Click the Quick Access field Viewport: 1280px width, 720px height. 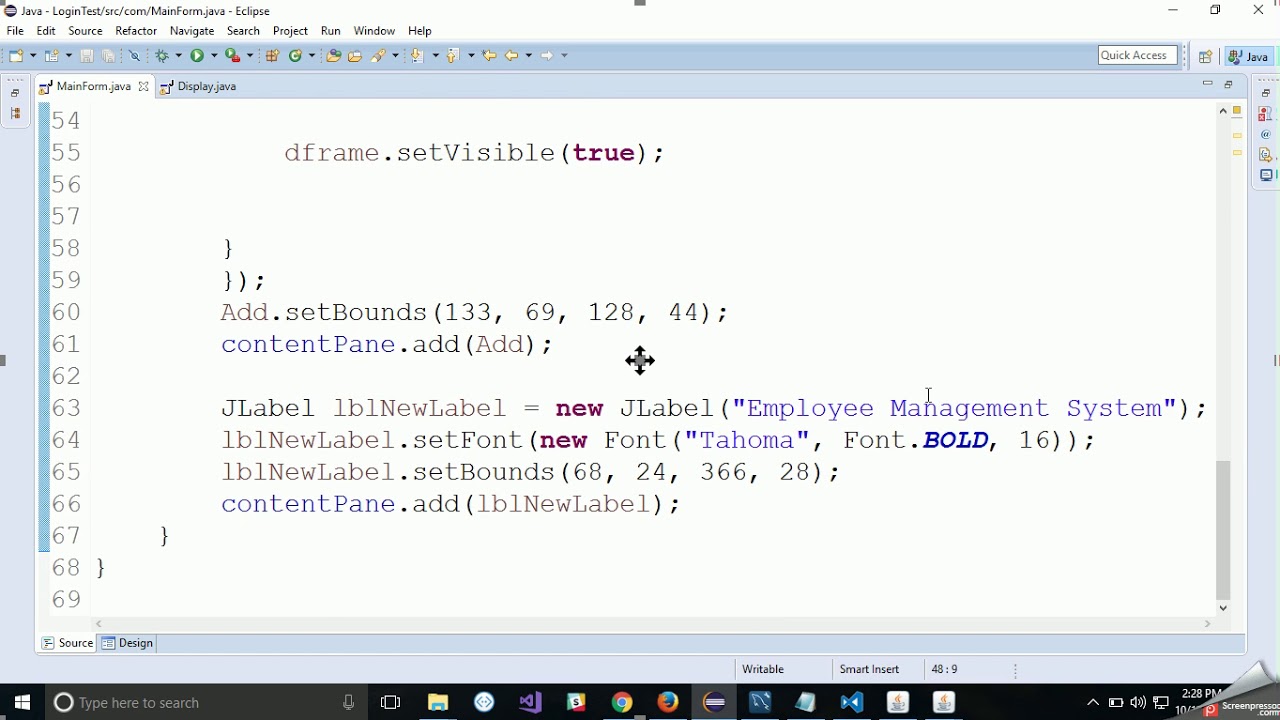1137,55
